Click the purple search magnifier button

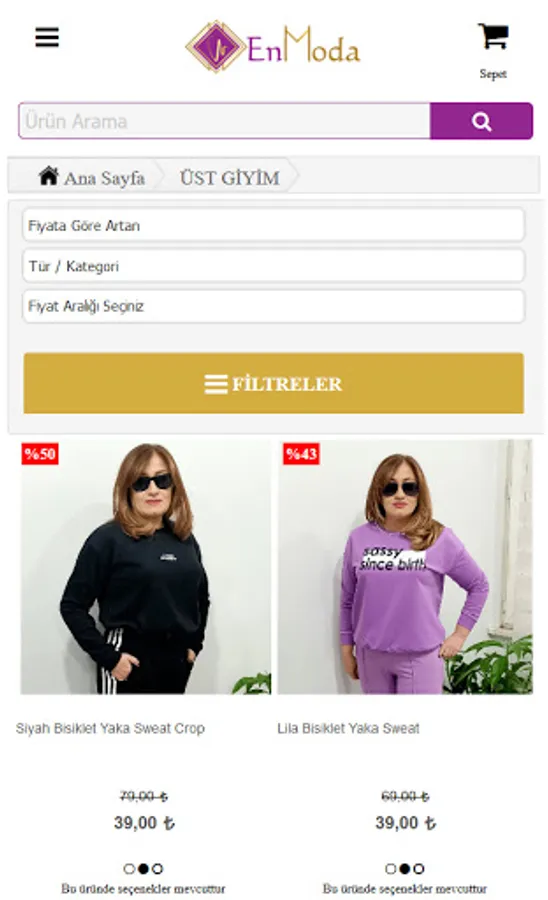click(x=481, y=121)
